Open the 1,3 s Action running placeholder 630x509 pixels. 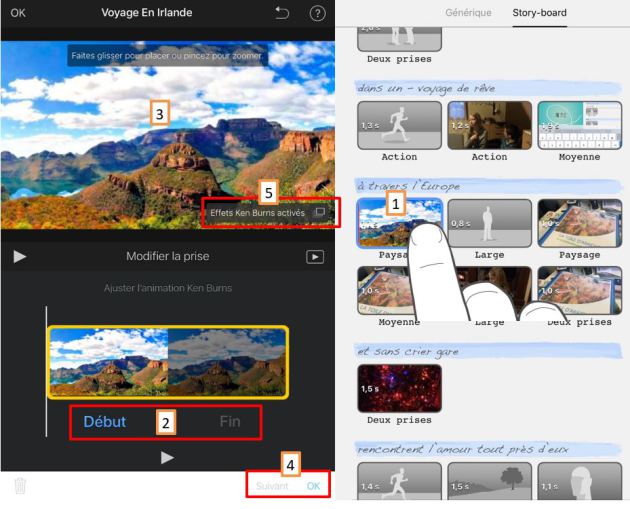coord(399,125)
